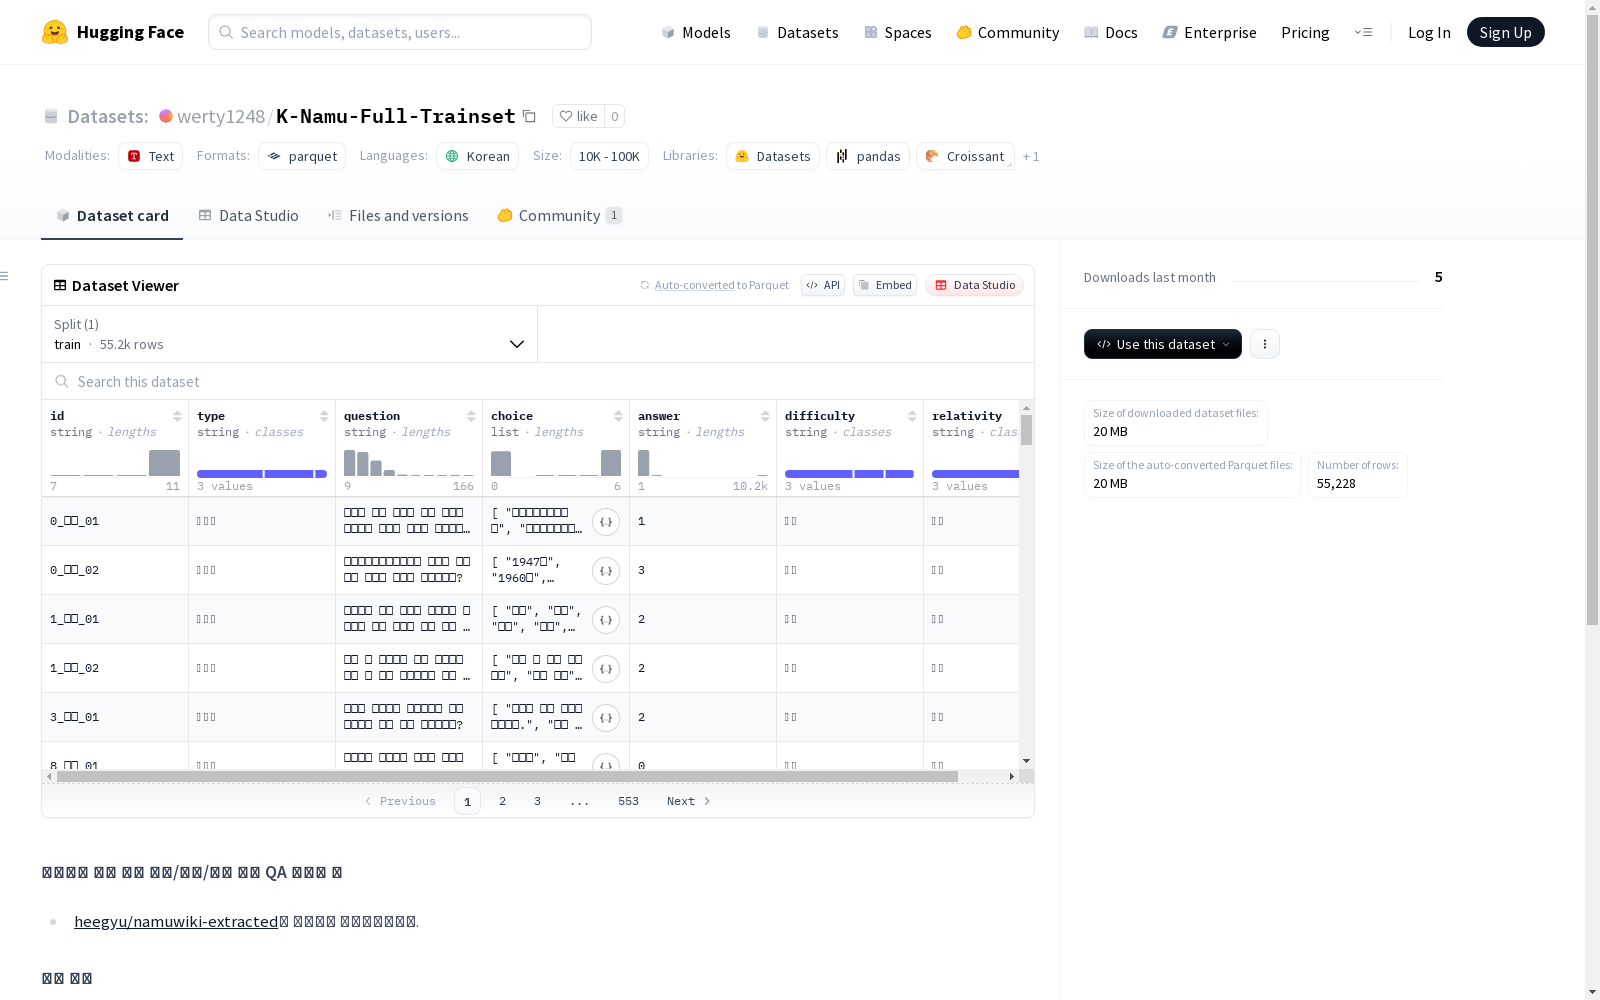Click the 10K - 100K size tag

609,156
